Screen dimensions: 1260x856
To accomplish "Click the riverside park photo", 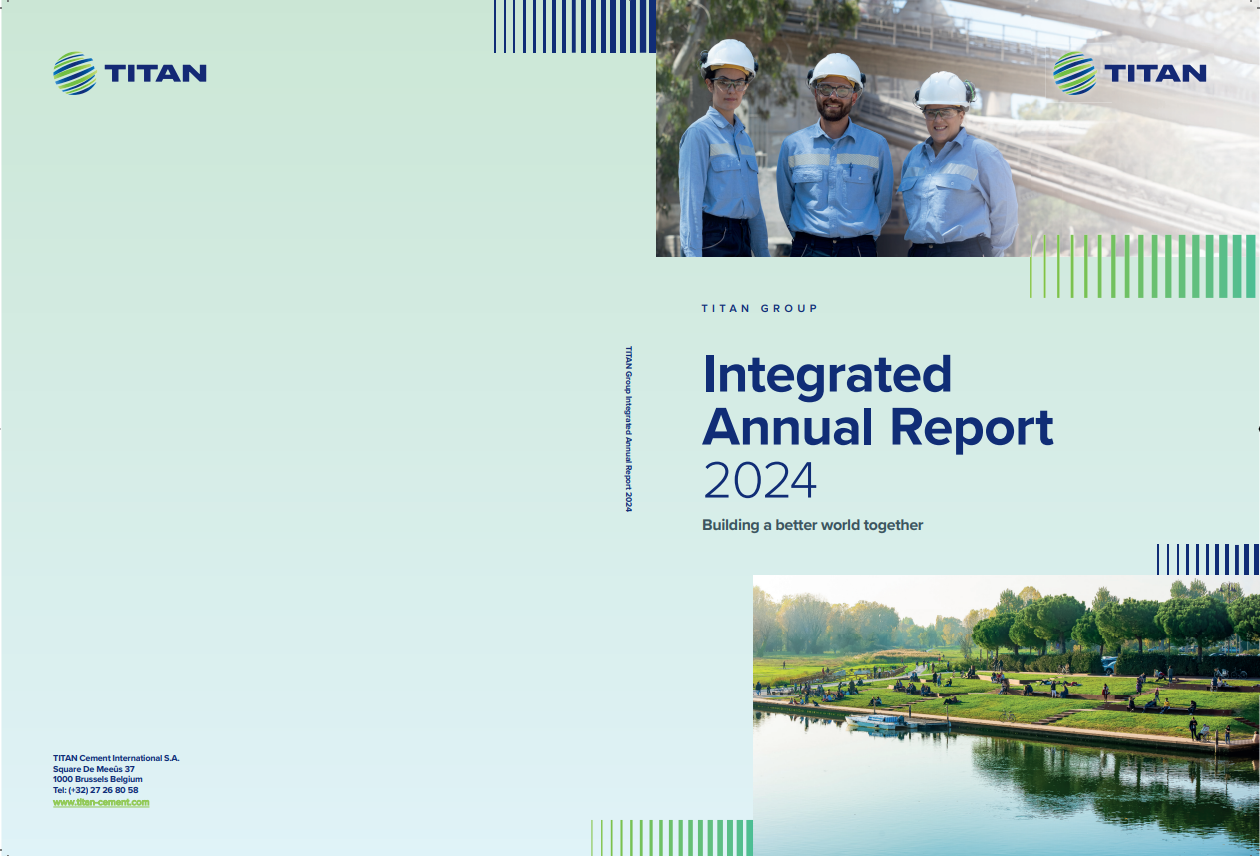I will (x=1006, y=715).
